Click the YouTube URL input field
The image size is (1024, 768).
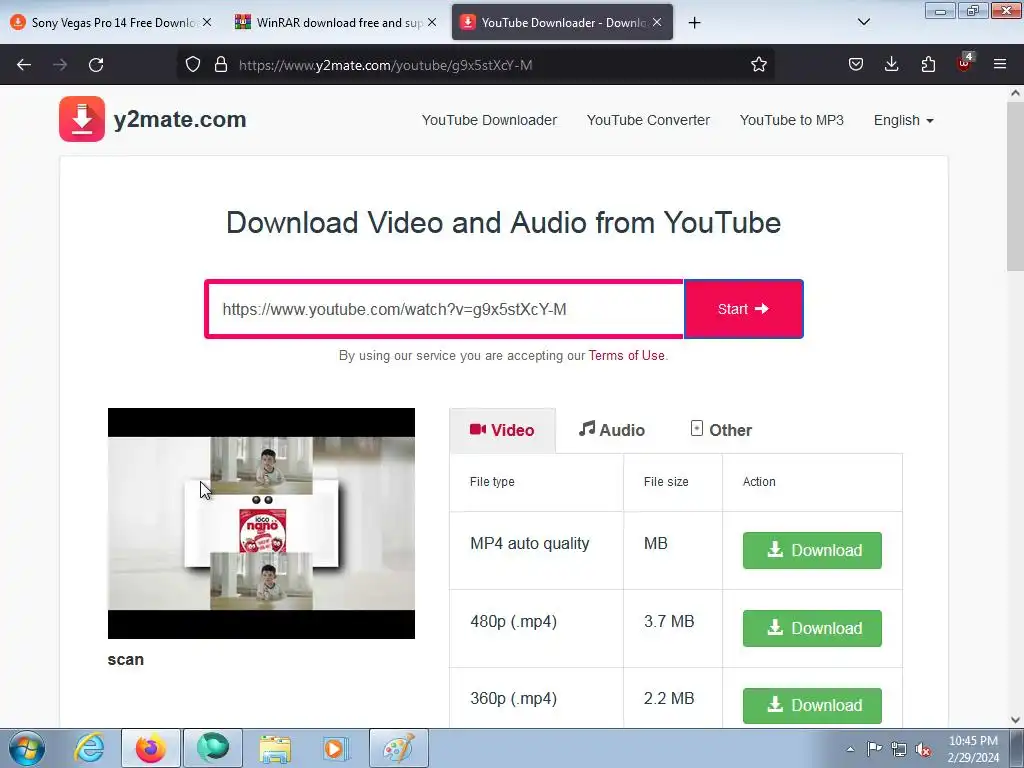[x=445, y=309]
